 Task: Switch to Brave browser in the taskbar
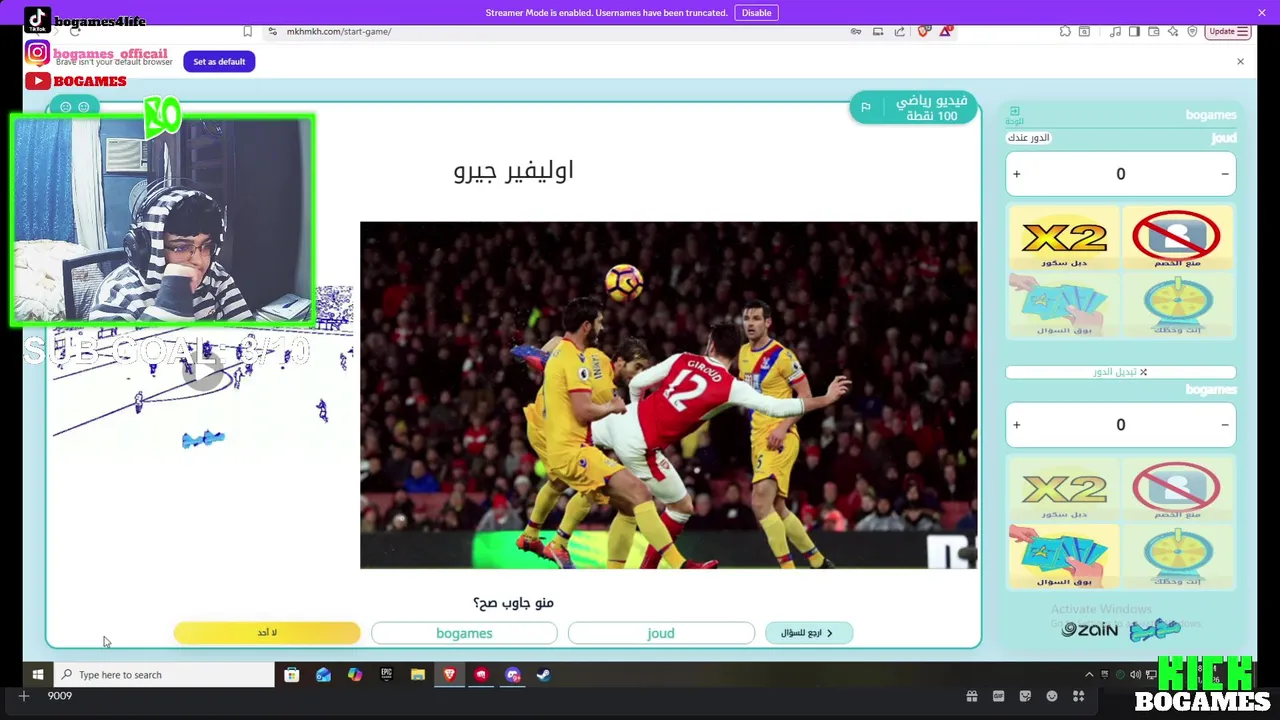click(x=449, y=675)
